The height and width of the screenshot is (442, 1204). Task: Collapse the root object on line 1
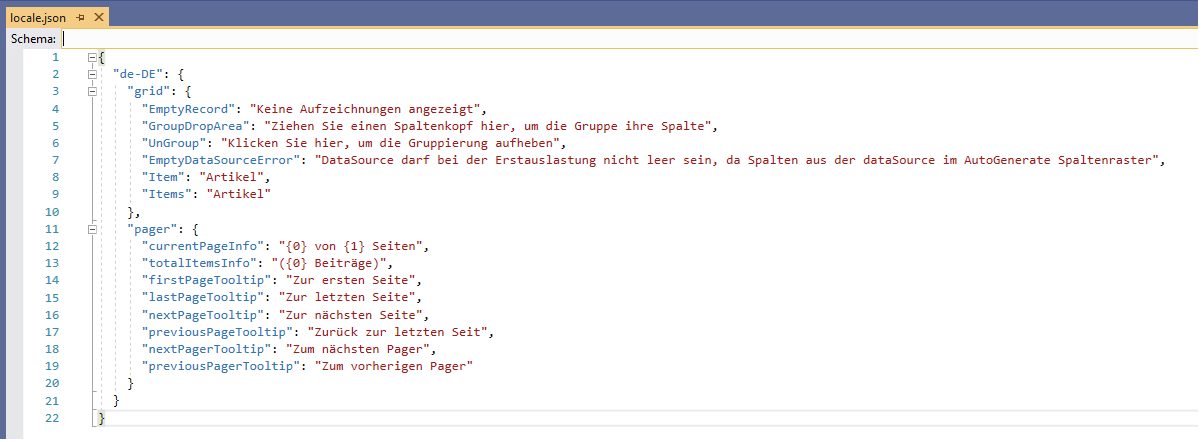pos(92,58)
